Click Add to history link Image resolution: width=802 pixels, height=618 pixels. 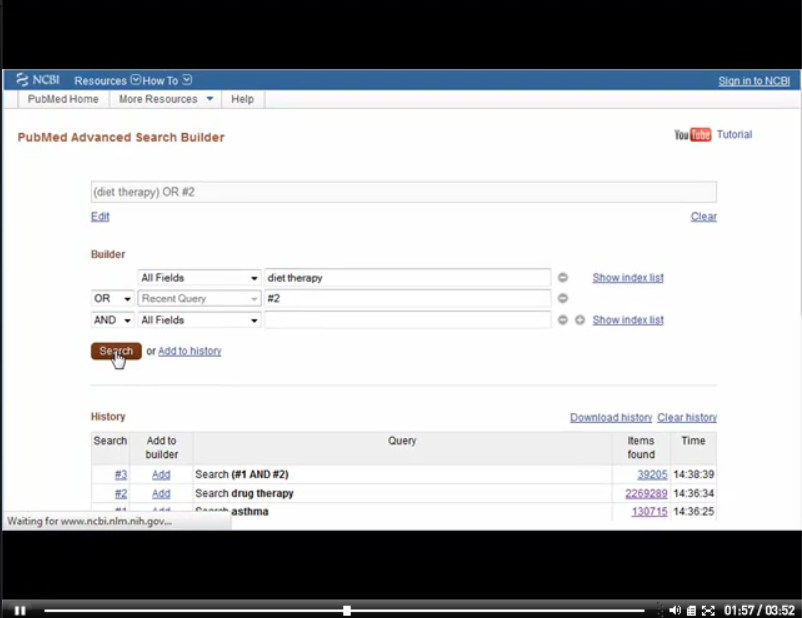pyautogui.click(x=189, y=351)
